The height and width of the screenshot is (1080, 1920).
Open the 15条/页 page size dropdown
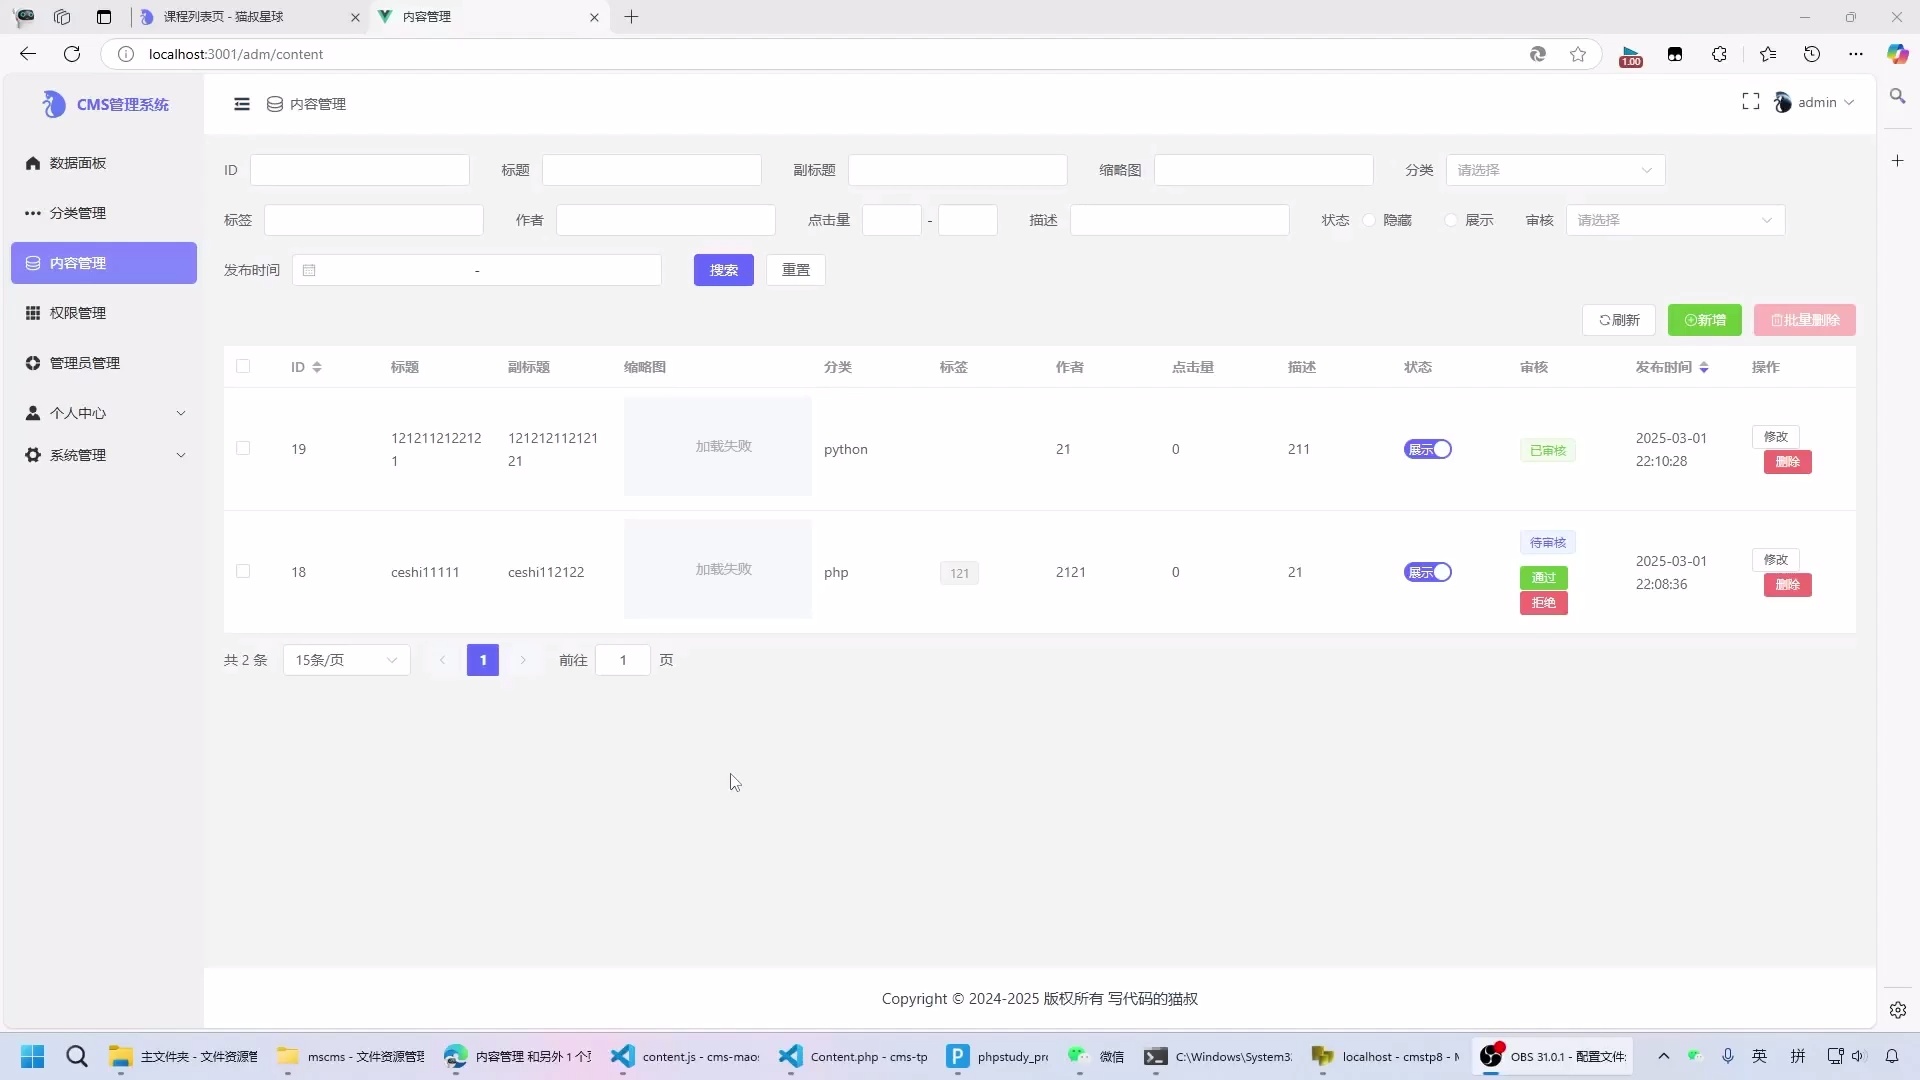346,660
